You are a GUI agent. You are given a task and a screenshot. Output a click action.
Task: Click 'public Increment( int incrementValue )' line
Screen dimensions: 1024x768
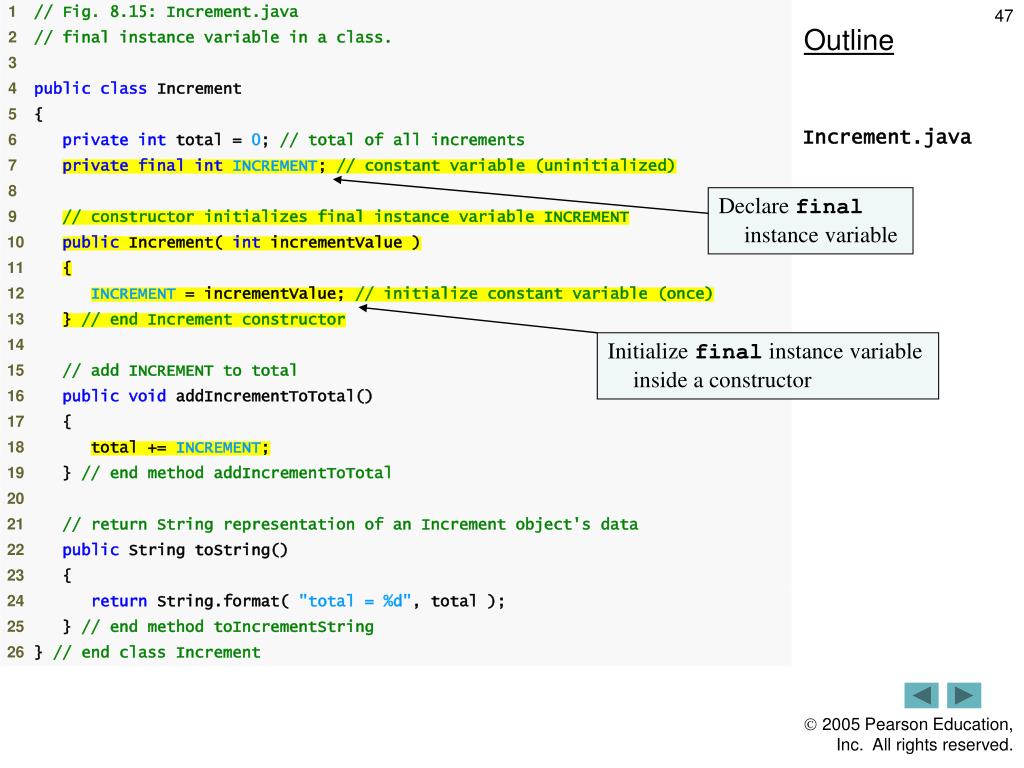coord(241,242)
